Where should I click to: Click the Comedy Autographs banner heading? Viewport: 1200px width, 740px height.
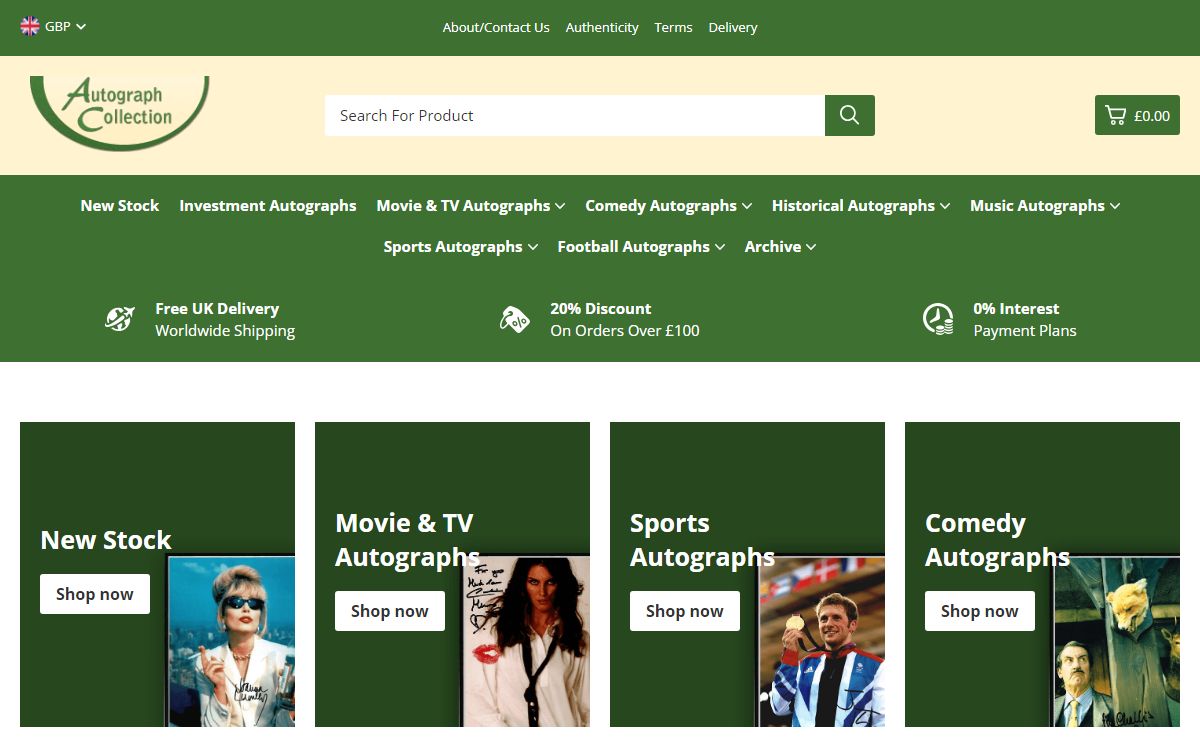click(x=997, y=540)
